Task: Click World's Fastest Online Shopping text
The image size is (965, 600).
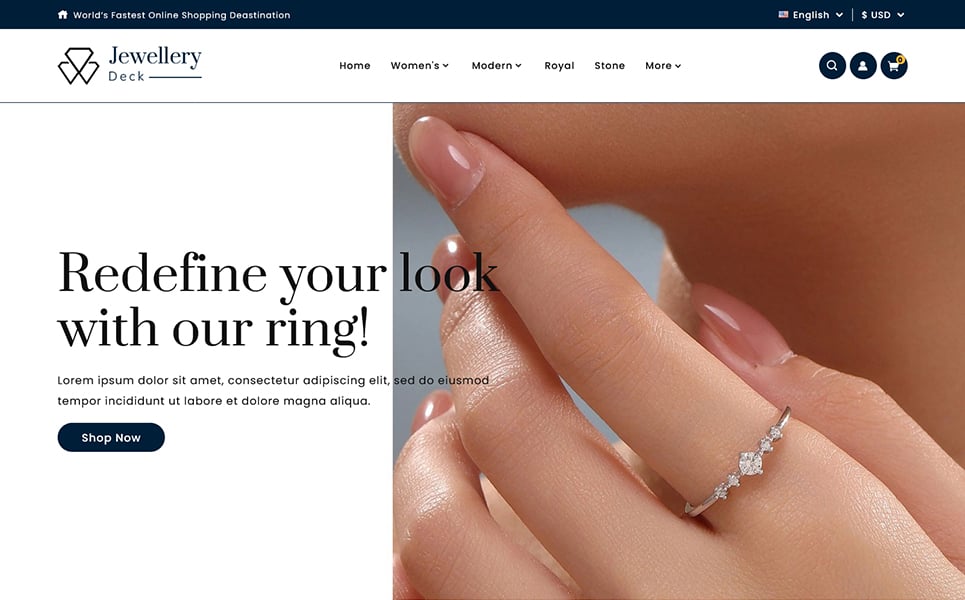Action: point(182,15)
